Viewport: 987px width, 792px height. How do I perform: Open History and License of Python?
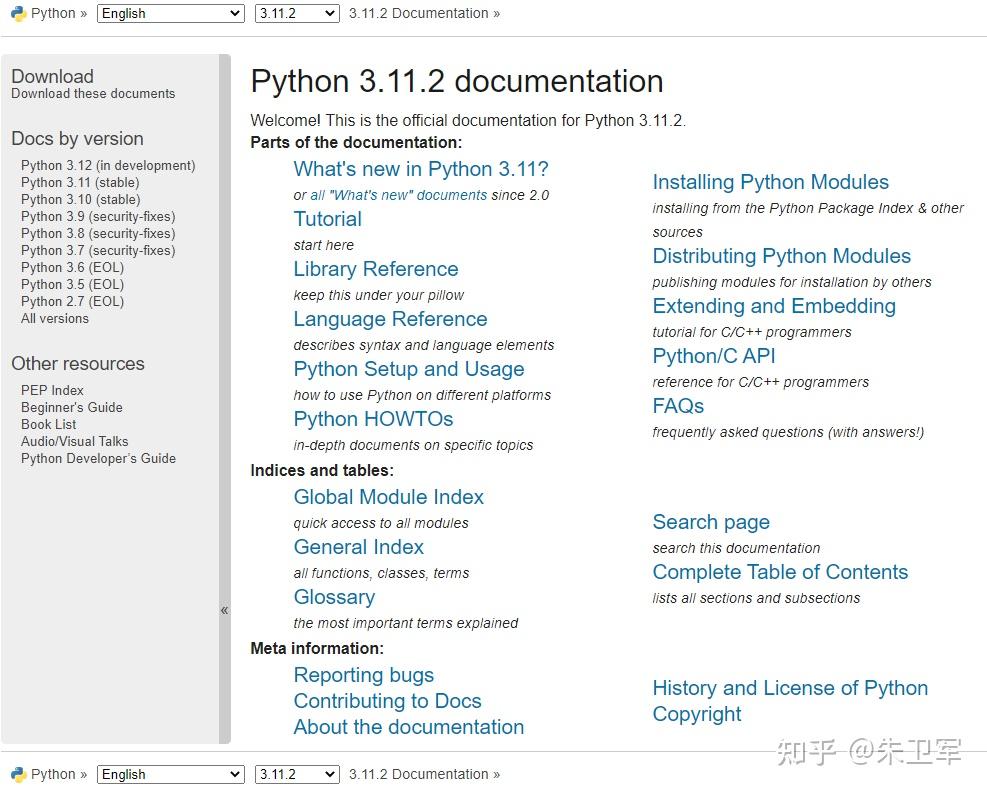coord(789,688)
